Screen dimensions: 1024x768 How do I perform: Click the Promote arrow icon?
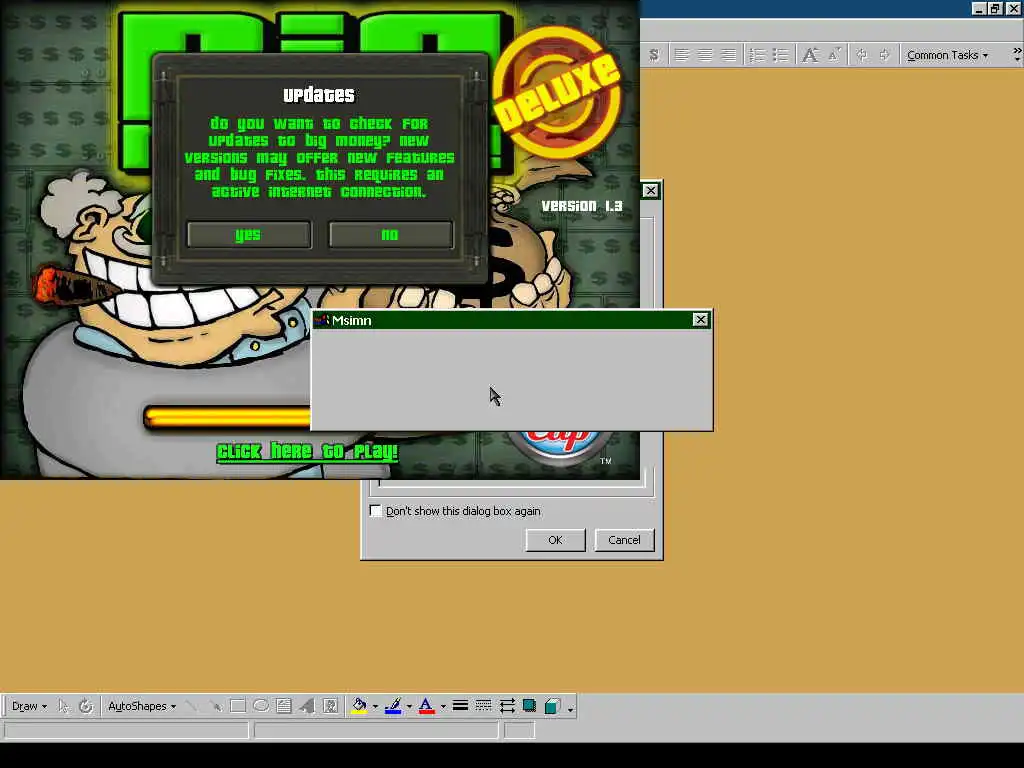pyautogui.click(x=862, y=56)
